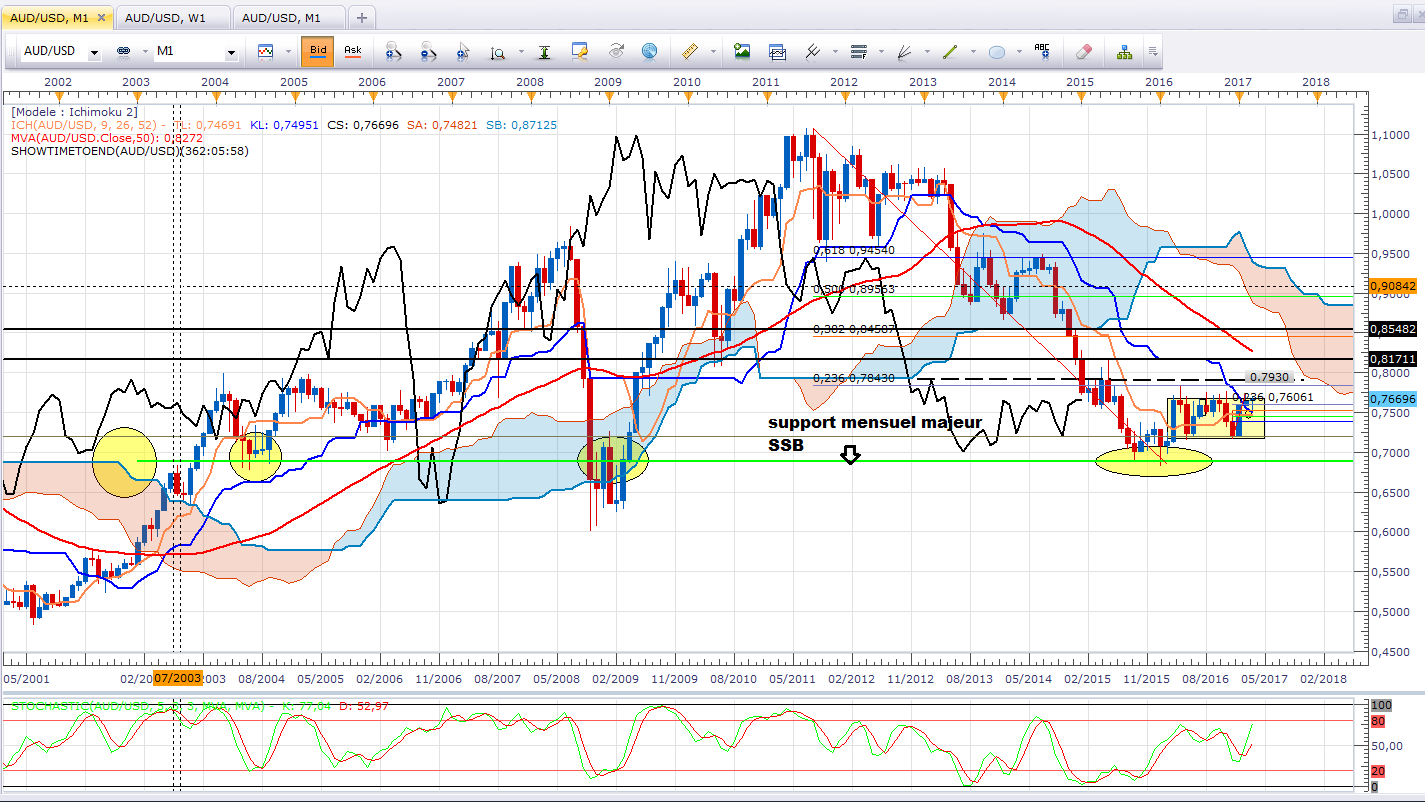Click the zoom in magnifier icon
This screenshot has width=1425, height=802.
click(x=393, y=51)
